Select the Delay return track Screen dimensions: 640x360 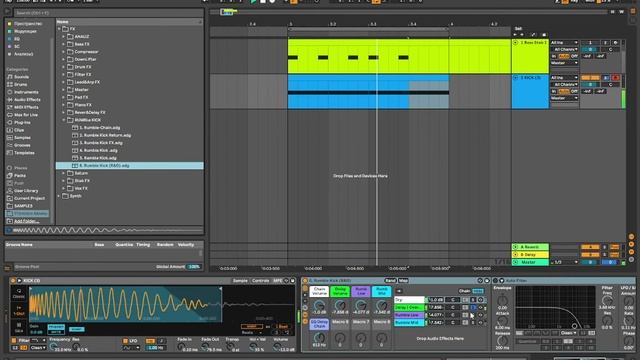click(530, 255)
